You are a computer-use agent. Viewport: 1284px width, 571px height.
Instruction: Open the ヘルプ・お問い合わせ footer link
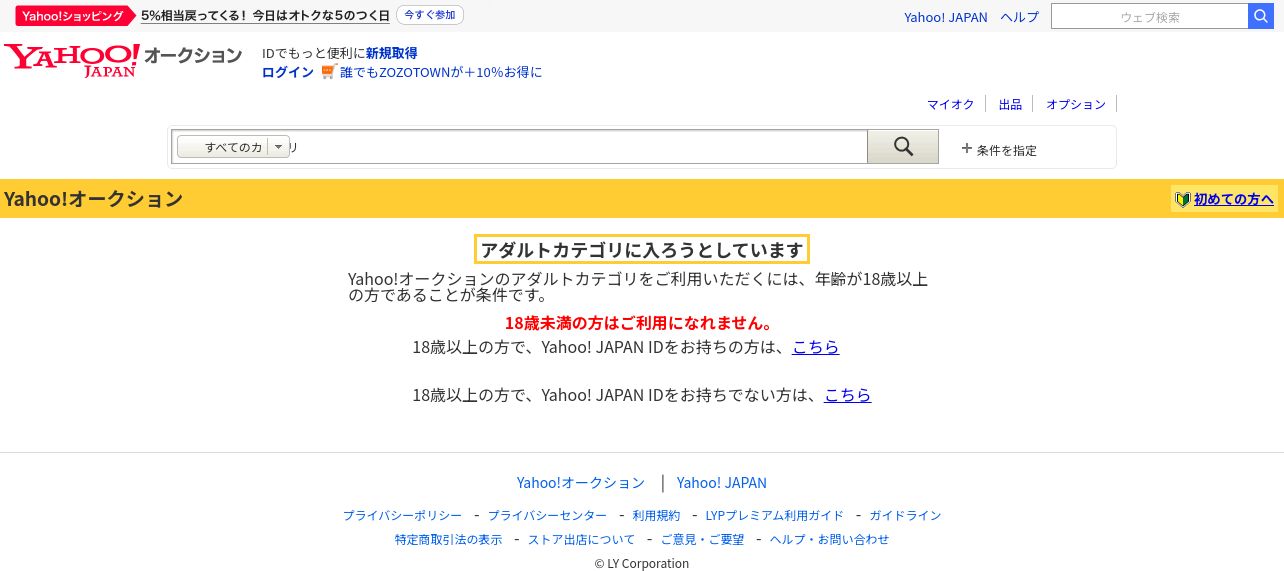click(829, 539)
